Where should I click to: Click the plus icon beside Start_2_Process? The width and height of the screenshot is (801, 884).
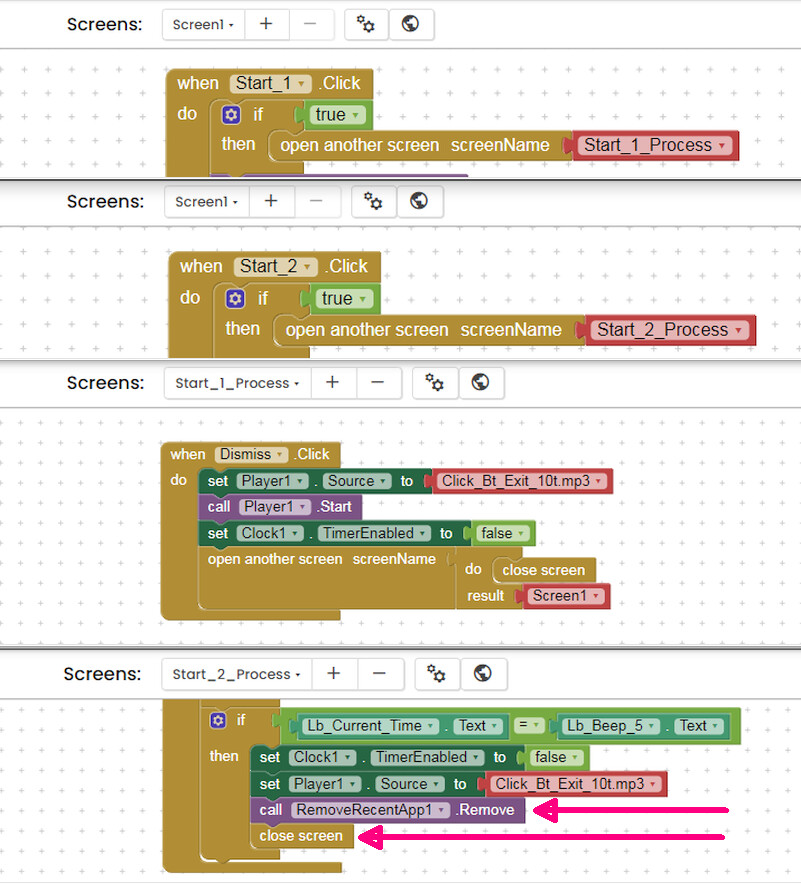334,674
